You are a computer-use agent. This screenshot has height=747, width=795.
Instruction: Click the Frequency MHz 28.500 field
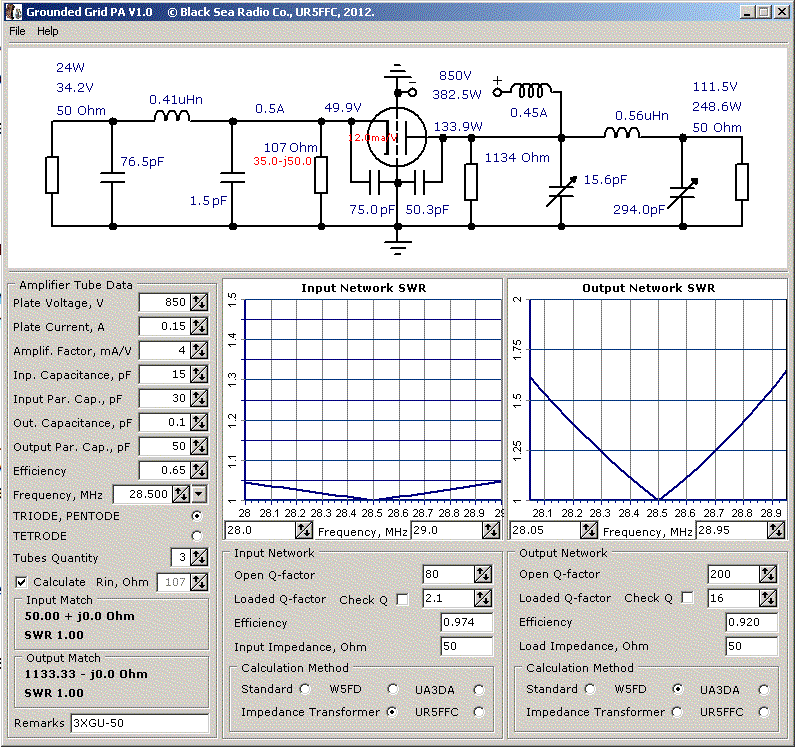143,494
